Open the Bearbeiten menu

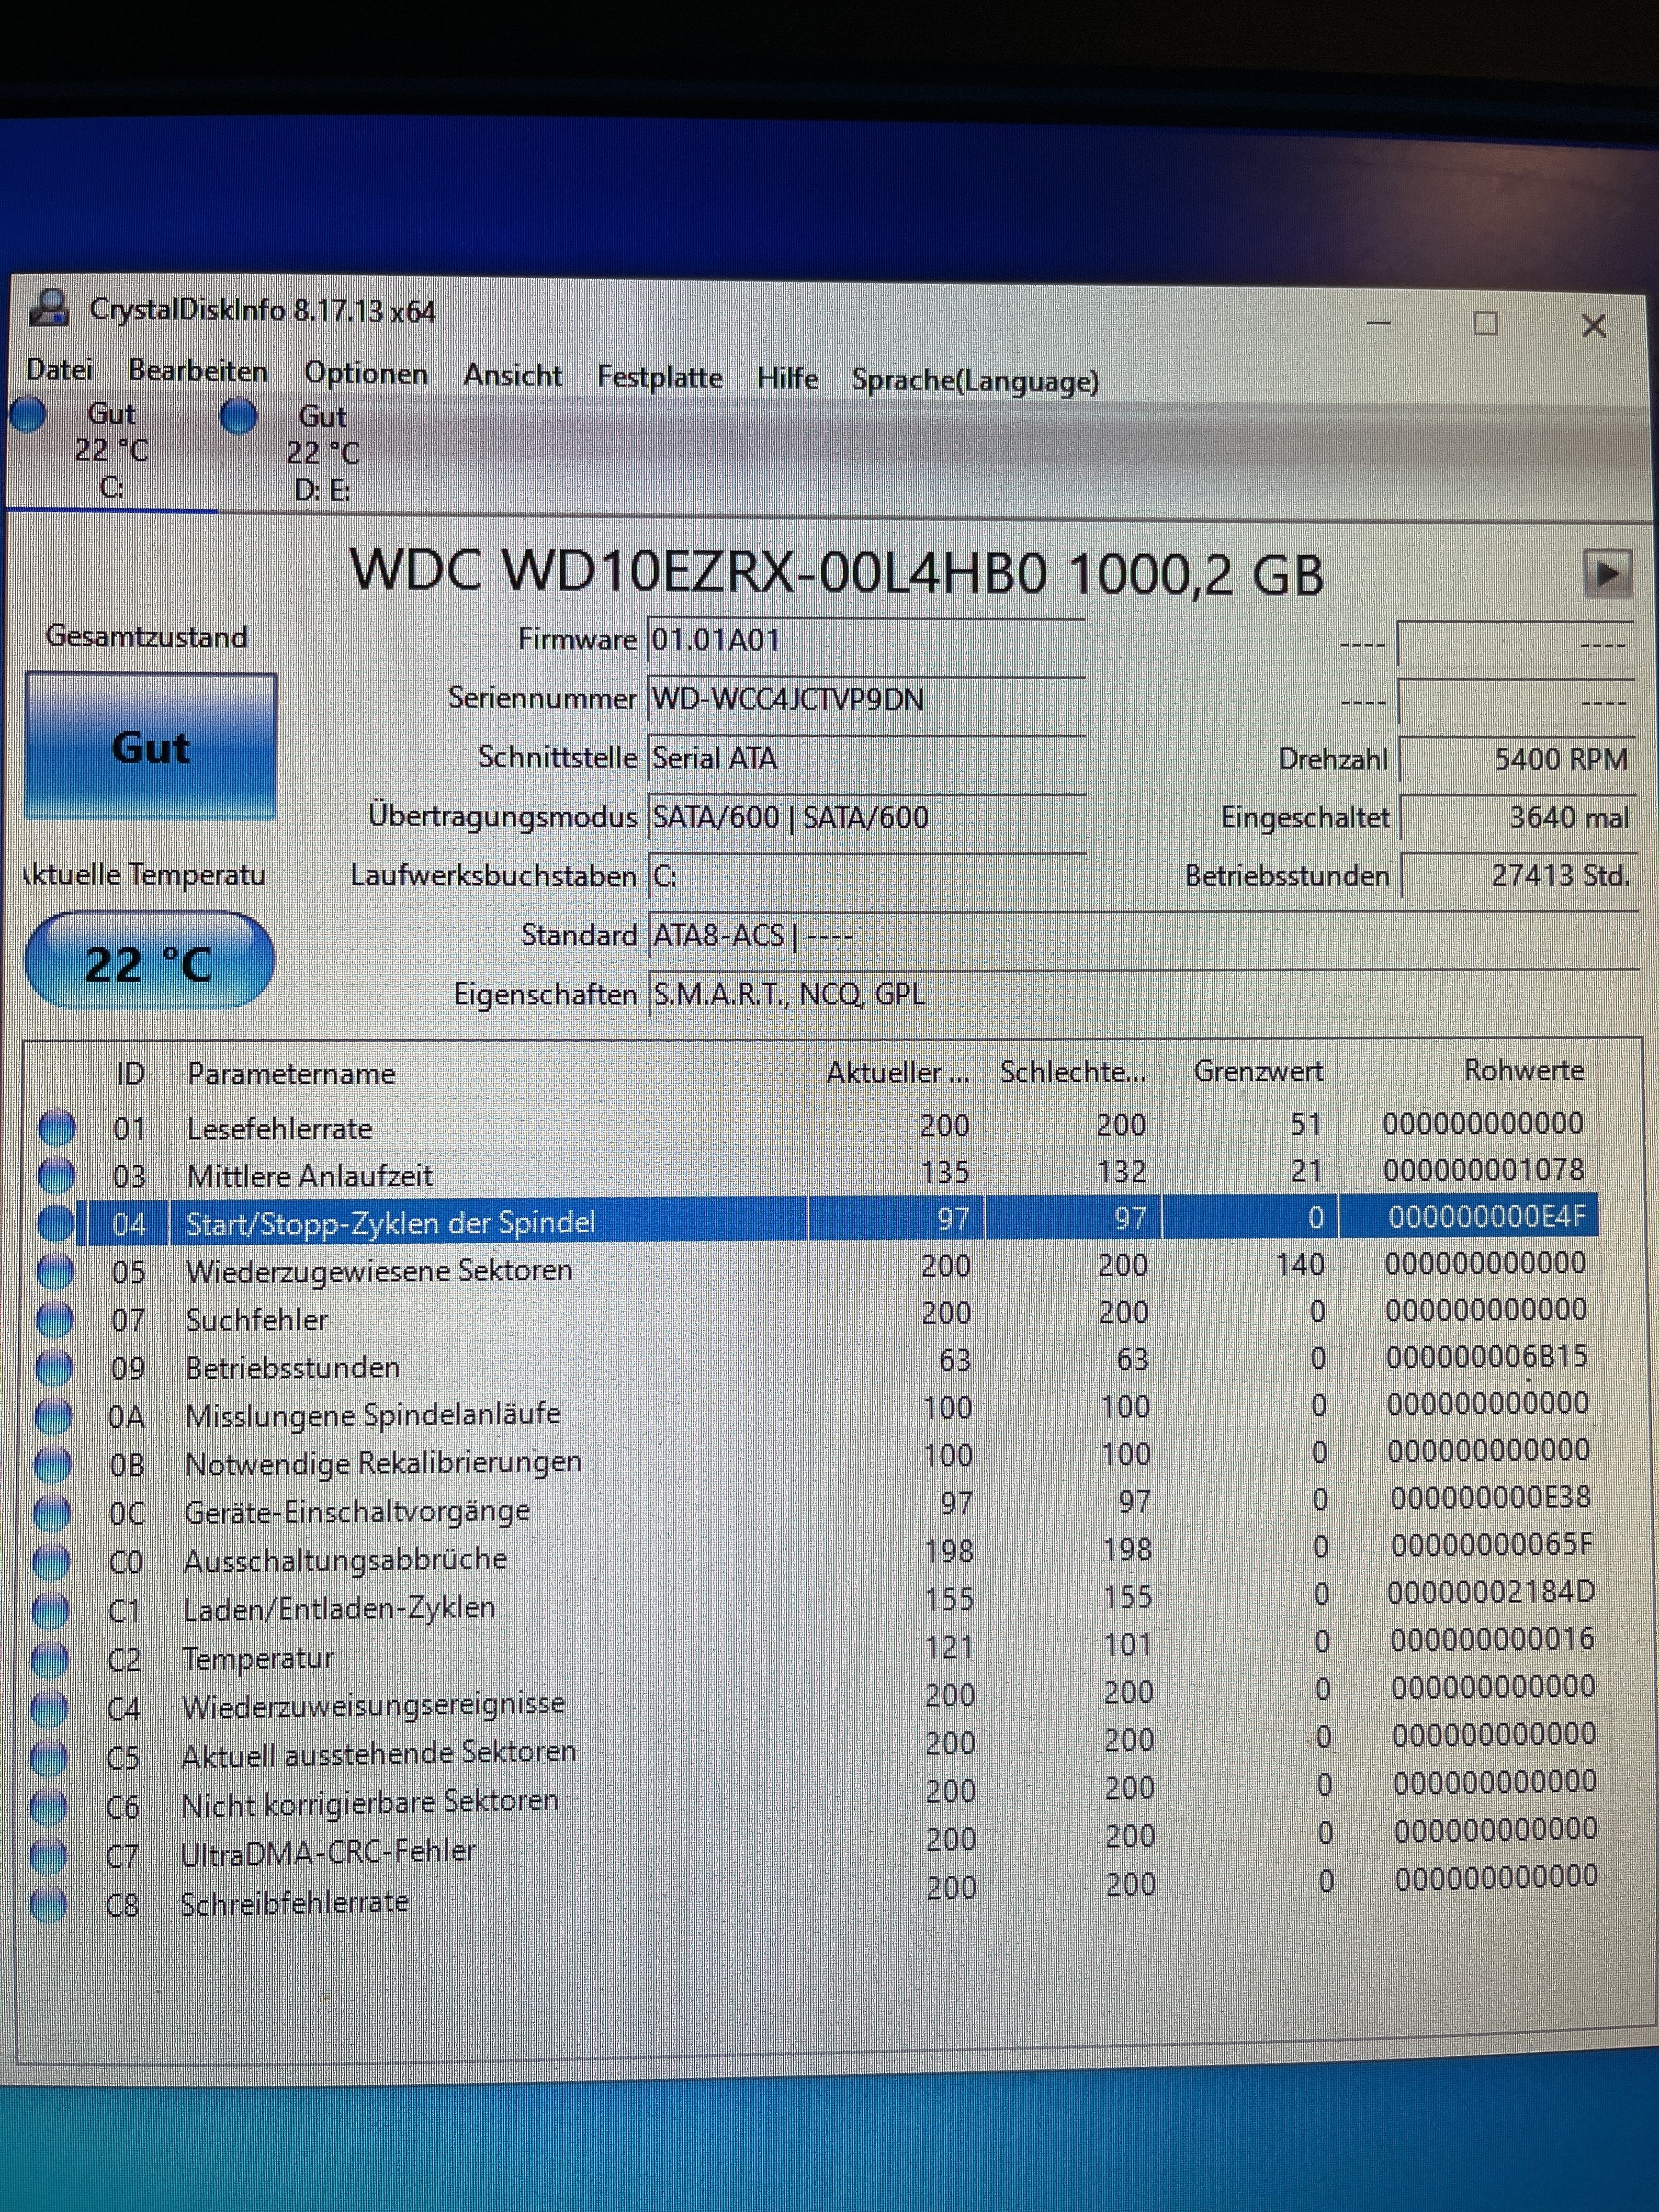[198, 371]
